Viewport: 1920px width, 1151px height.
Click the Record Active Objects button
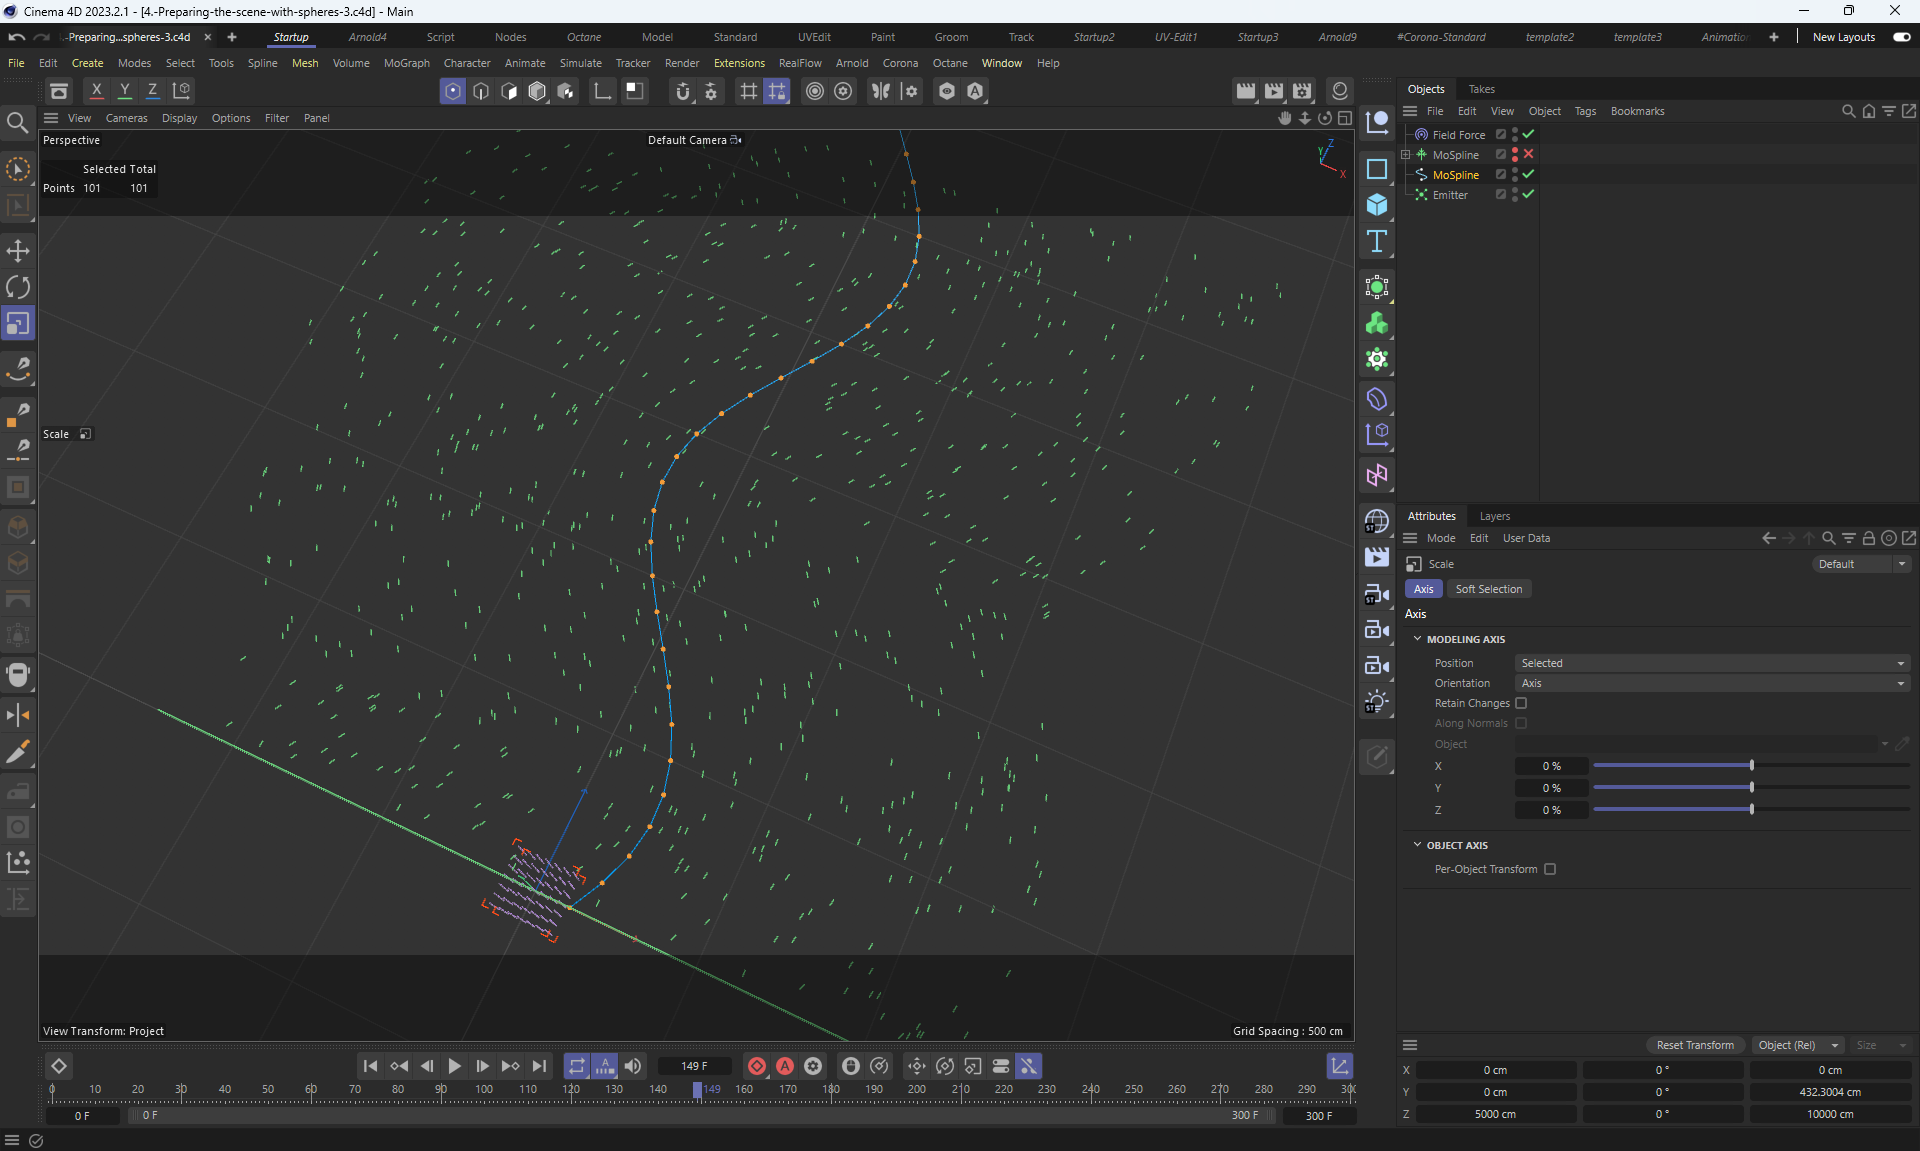pyautogui.click(x=757, y=1066)
